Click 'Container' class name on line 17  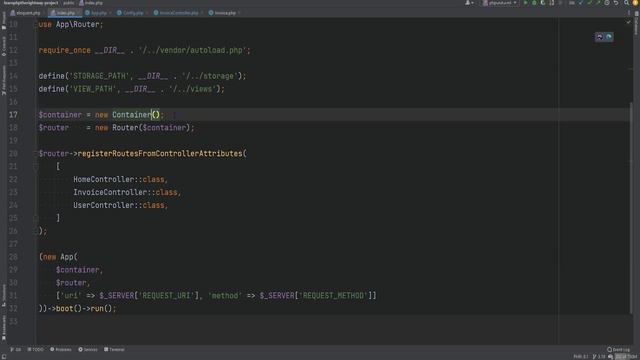pyautogui.click(x=131, y=115)
